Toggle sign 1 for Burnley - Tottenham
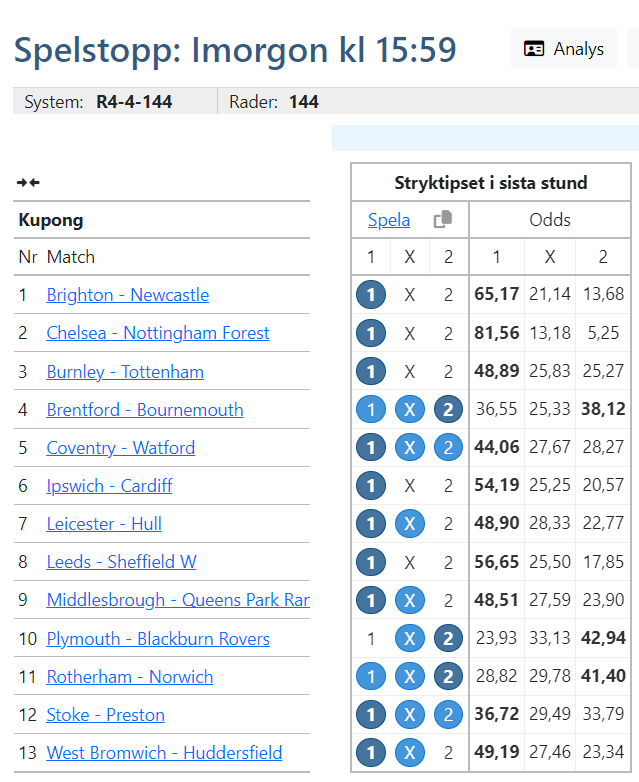 [371, 372]
